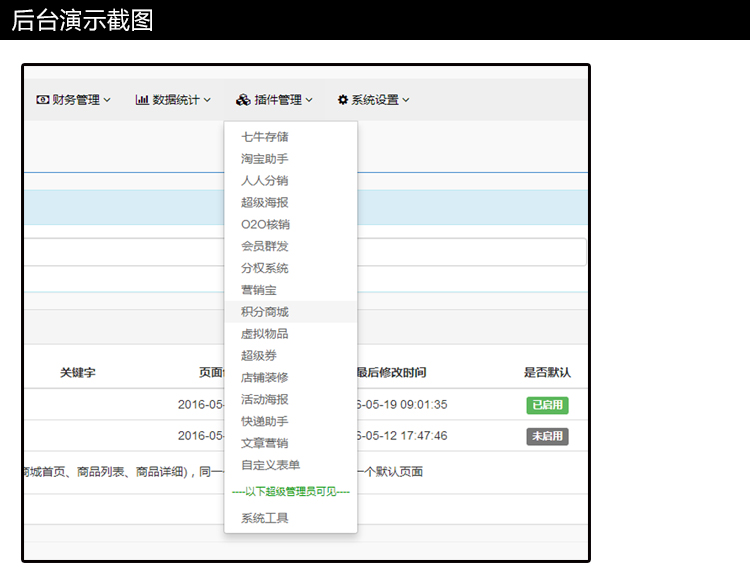750x572 pixels.
Task: Select 七牛存储 from the plugin list
Action: coord(291,137)
